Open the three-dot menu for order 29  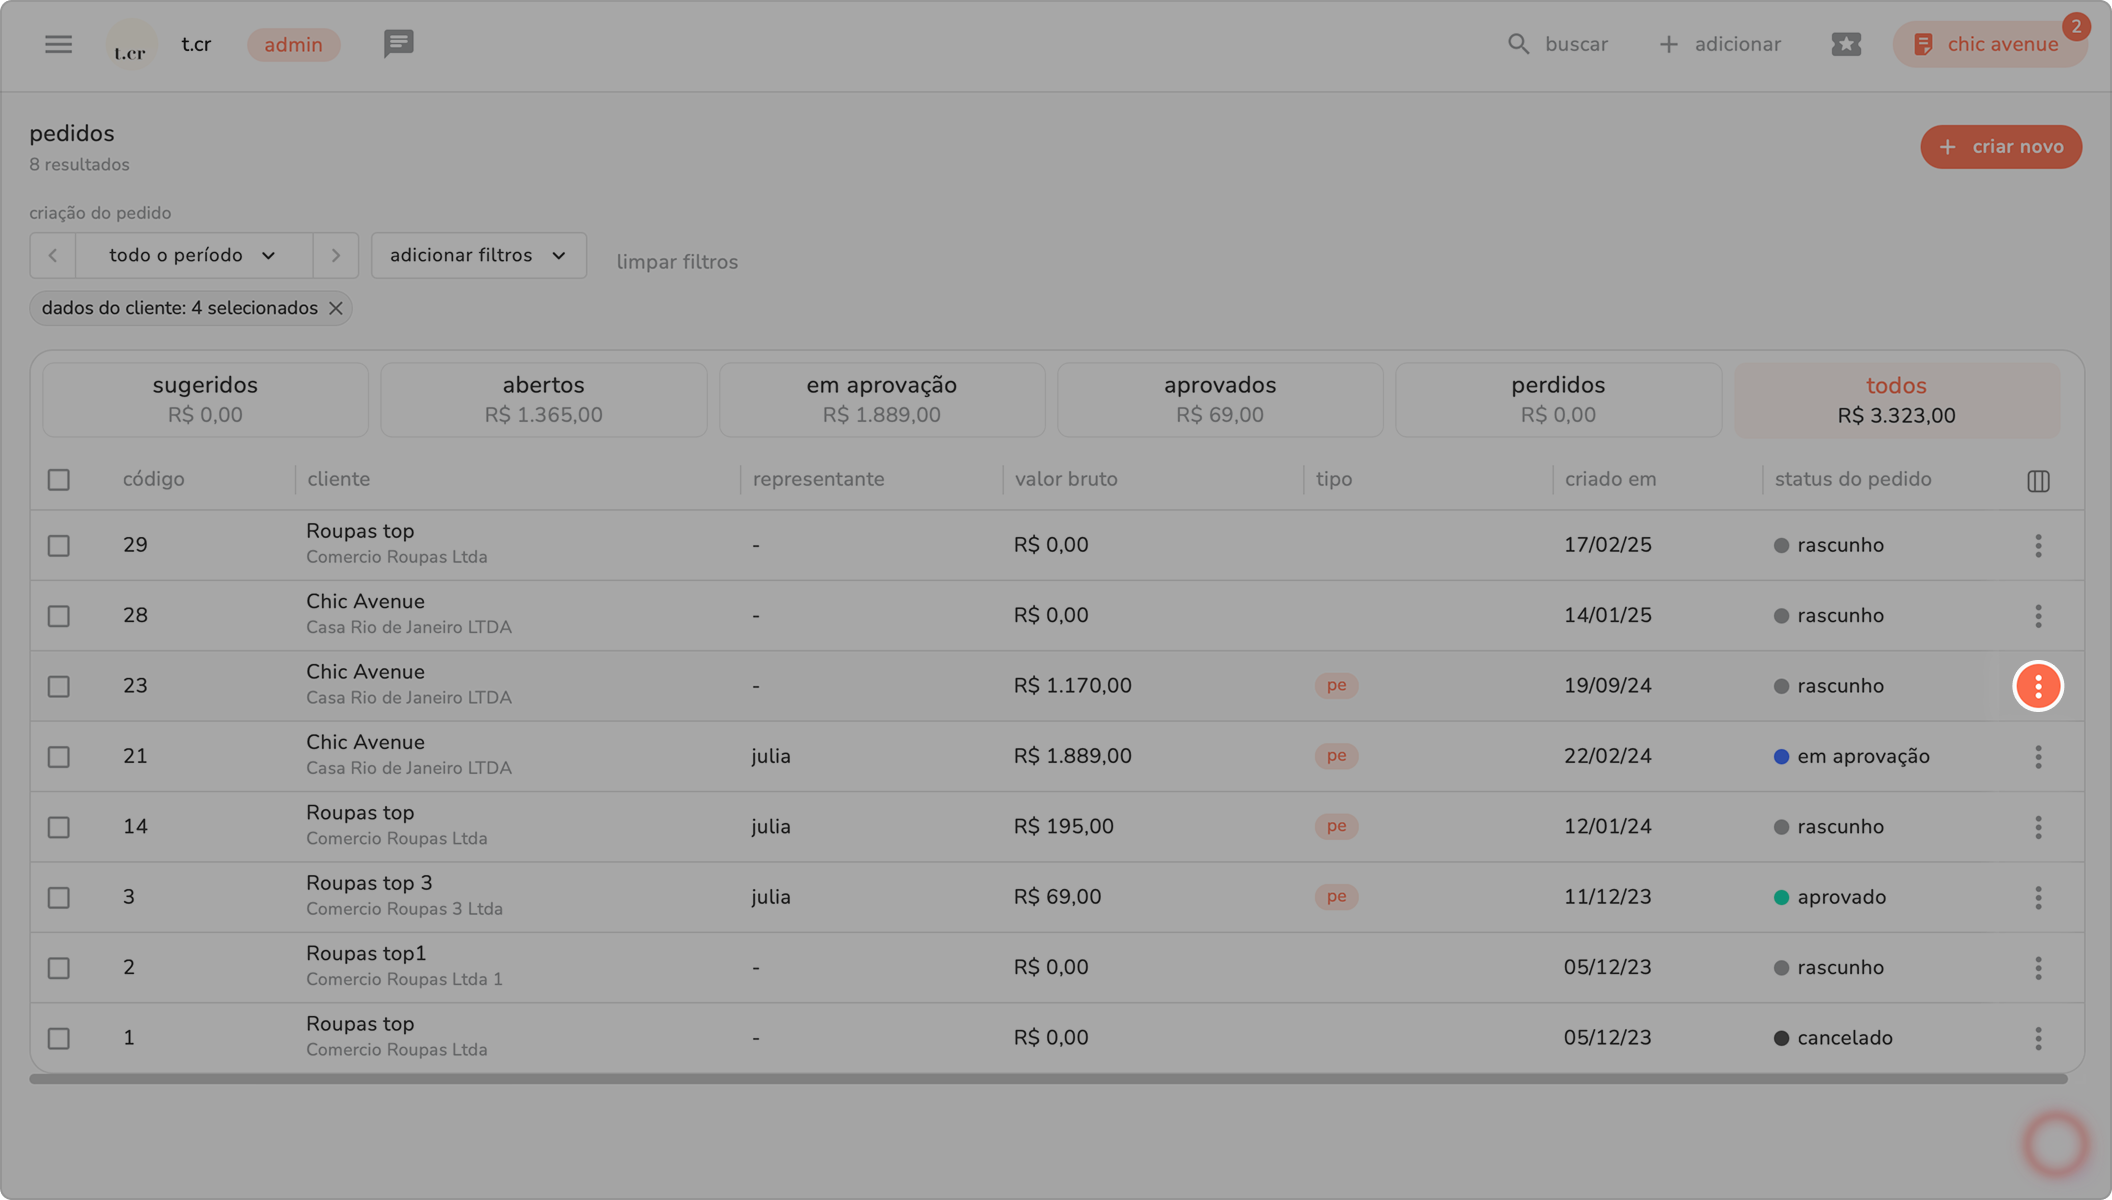[x=2038, y=546]
